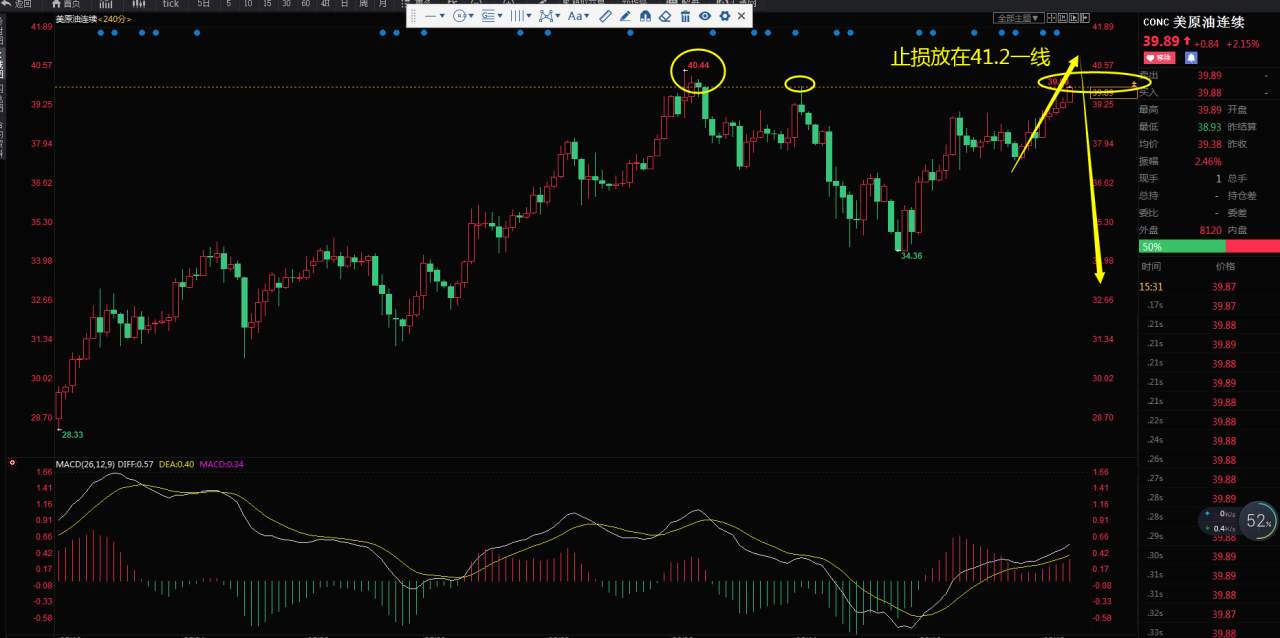The image size is (1280, 638).
Task: Set a price alert with bell icon
Action: click(x=1191, y=58)
